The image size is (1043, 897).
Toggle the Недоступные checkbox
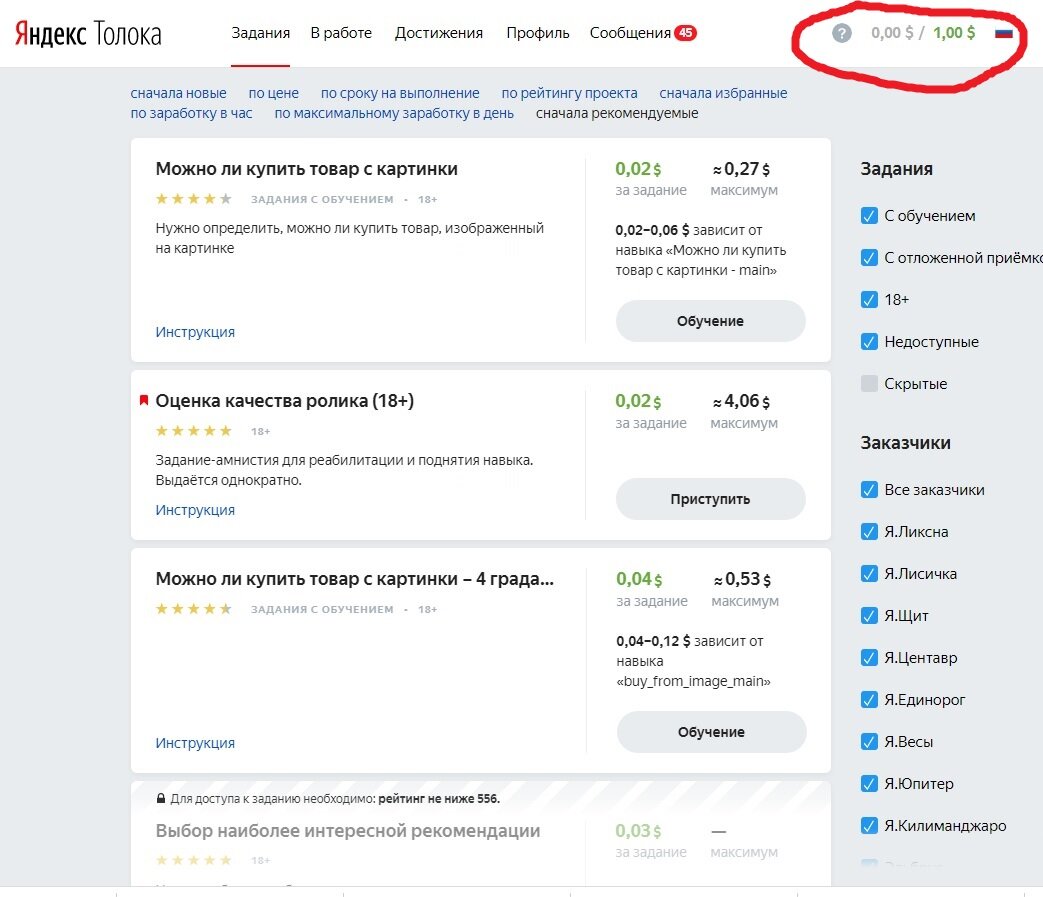(x=869, y=342)
